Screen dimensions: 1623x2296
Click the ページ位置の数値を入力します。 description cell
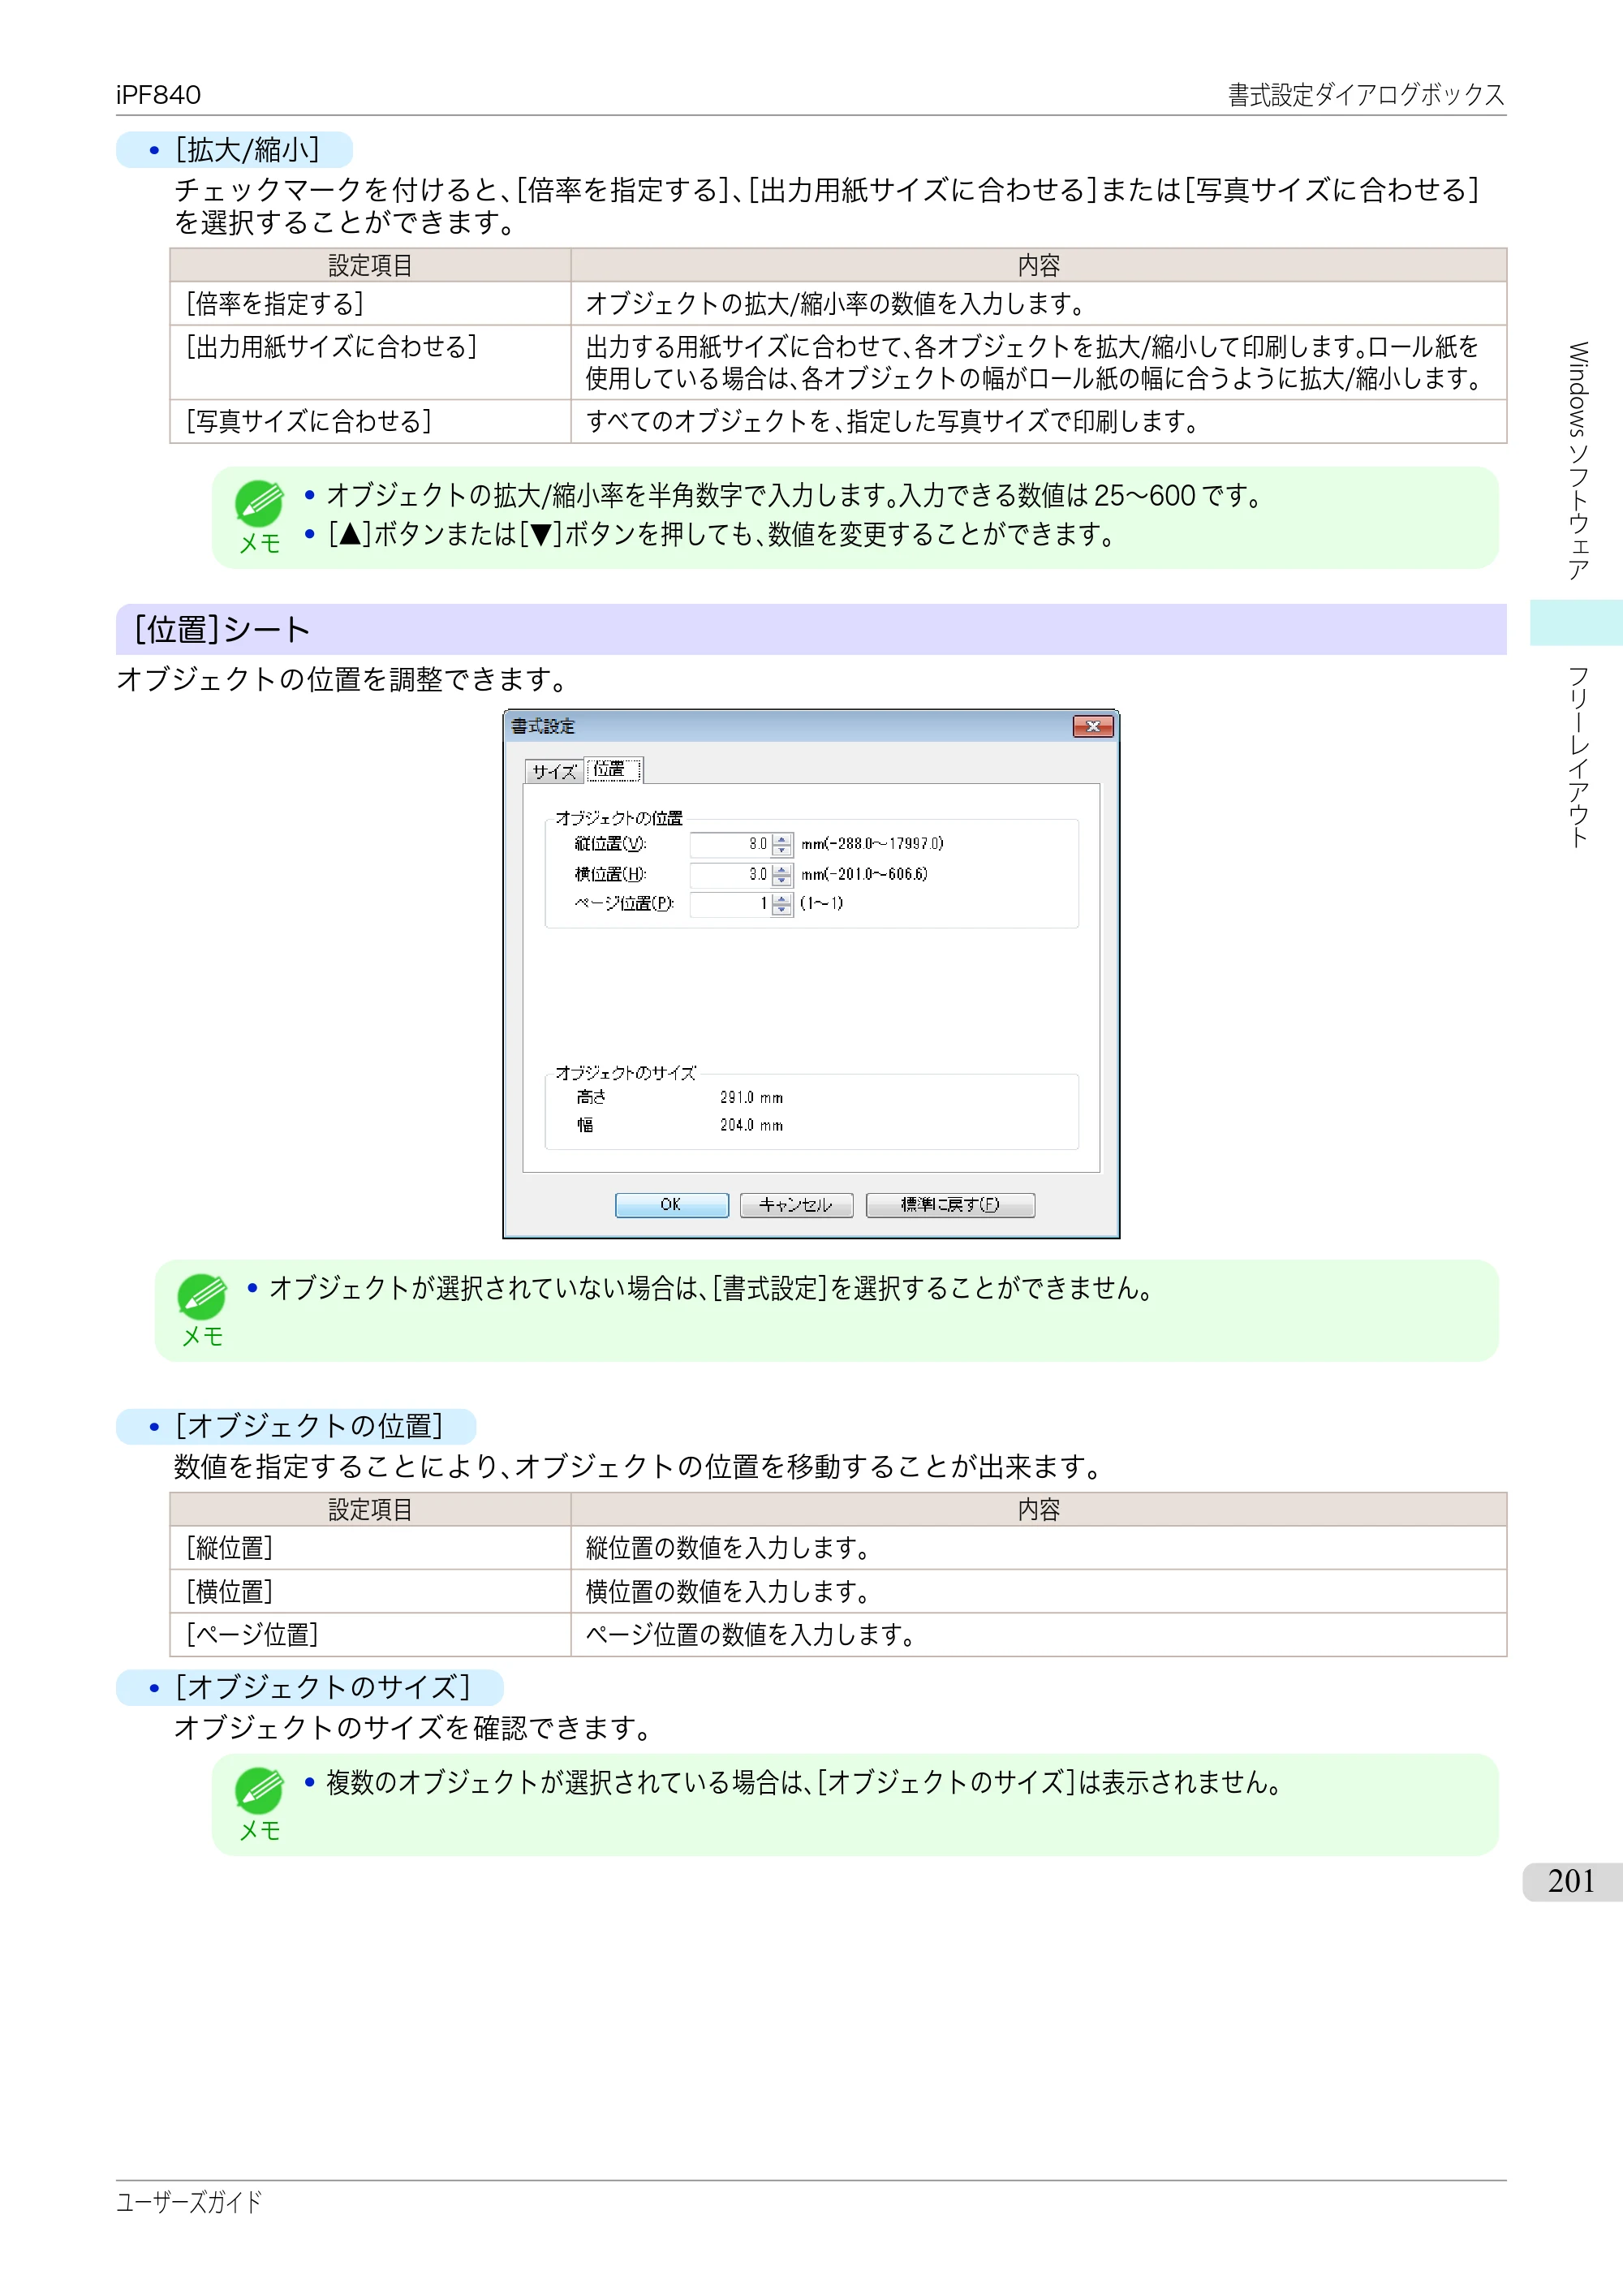pyautogui.click(x=1038, y=1635)
